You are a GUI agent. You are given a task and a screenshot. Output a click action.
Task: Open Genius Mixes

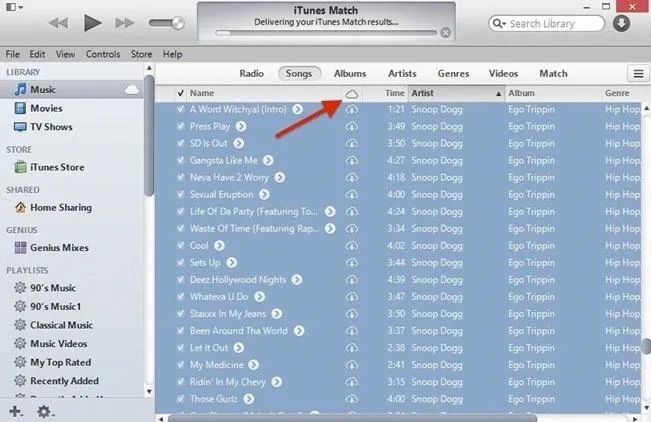(x=59, y=248)
